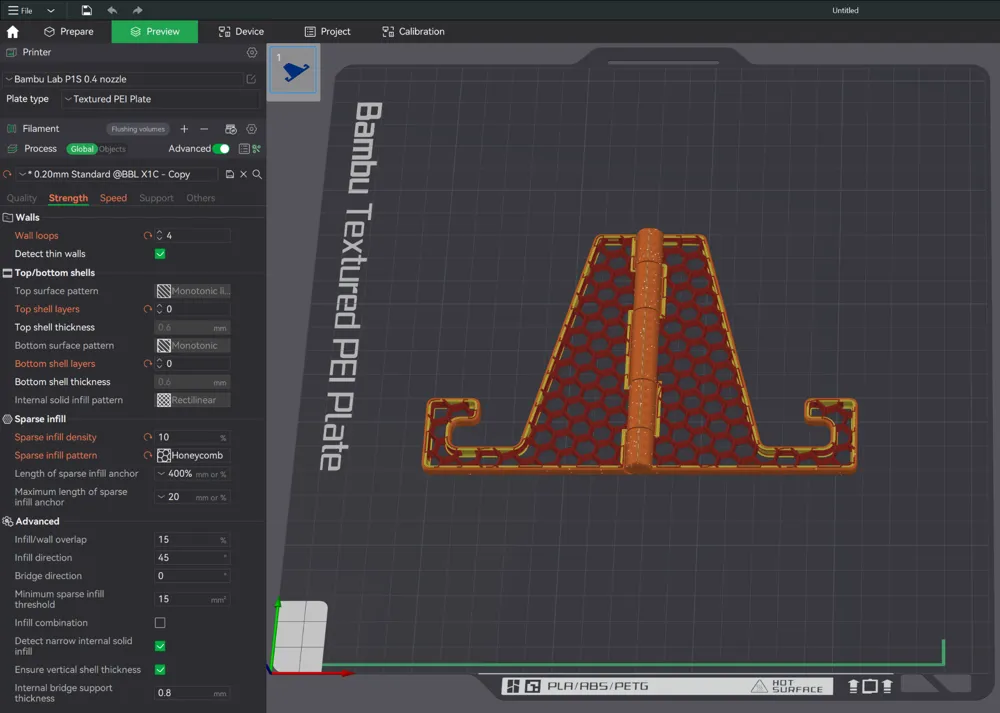Switch to the Prepare tab
Image resolution: width=1000 pixels, height=713 pixels.
[68, 31]
